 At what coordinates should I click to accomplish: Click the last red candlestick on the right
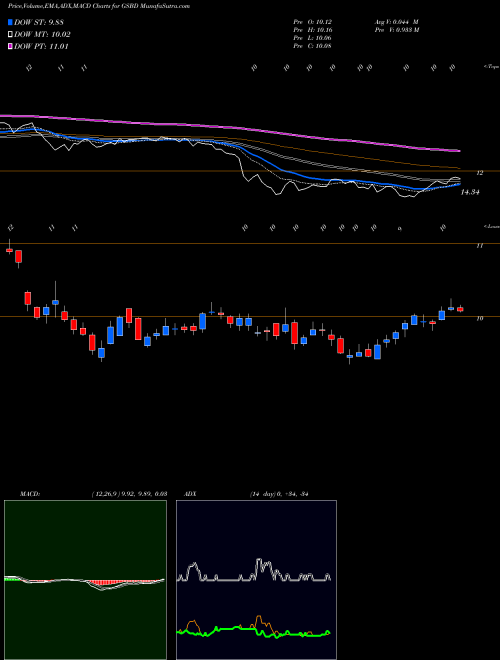[x=460, y=309]
